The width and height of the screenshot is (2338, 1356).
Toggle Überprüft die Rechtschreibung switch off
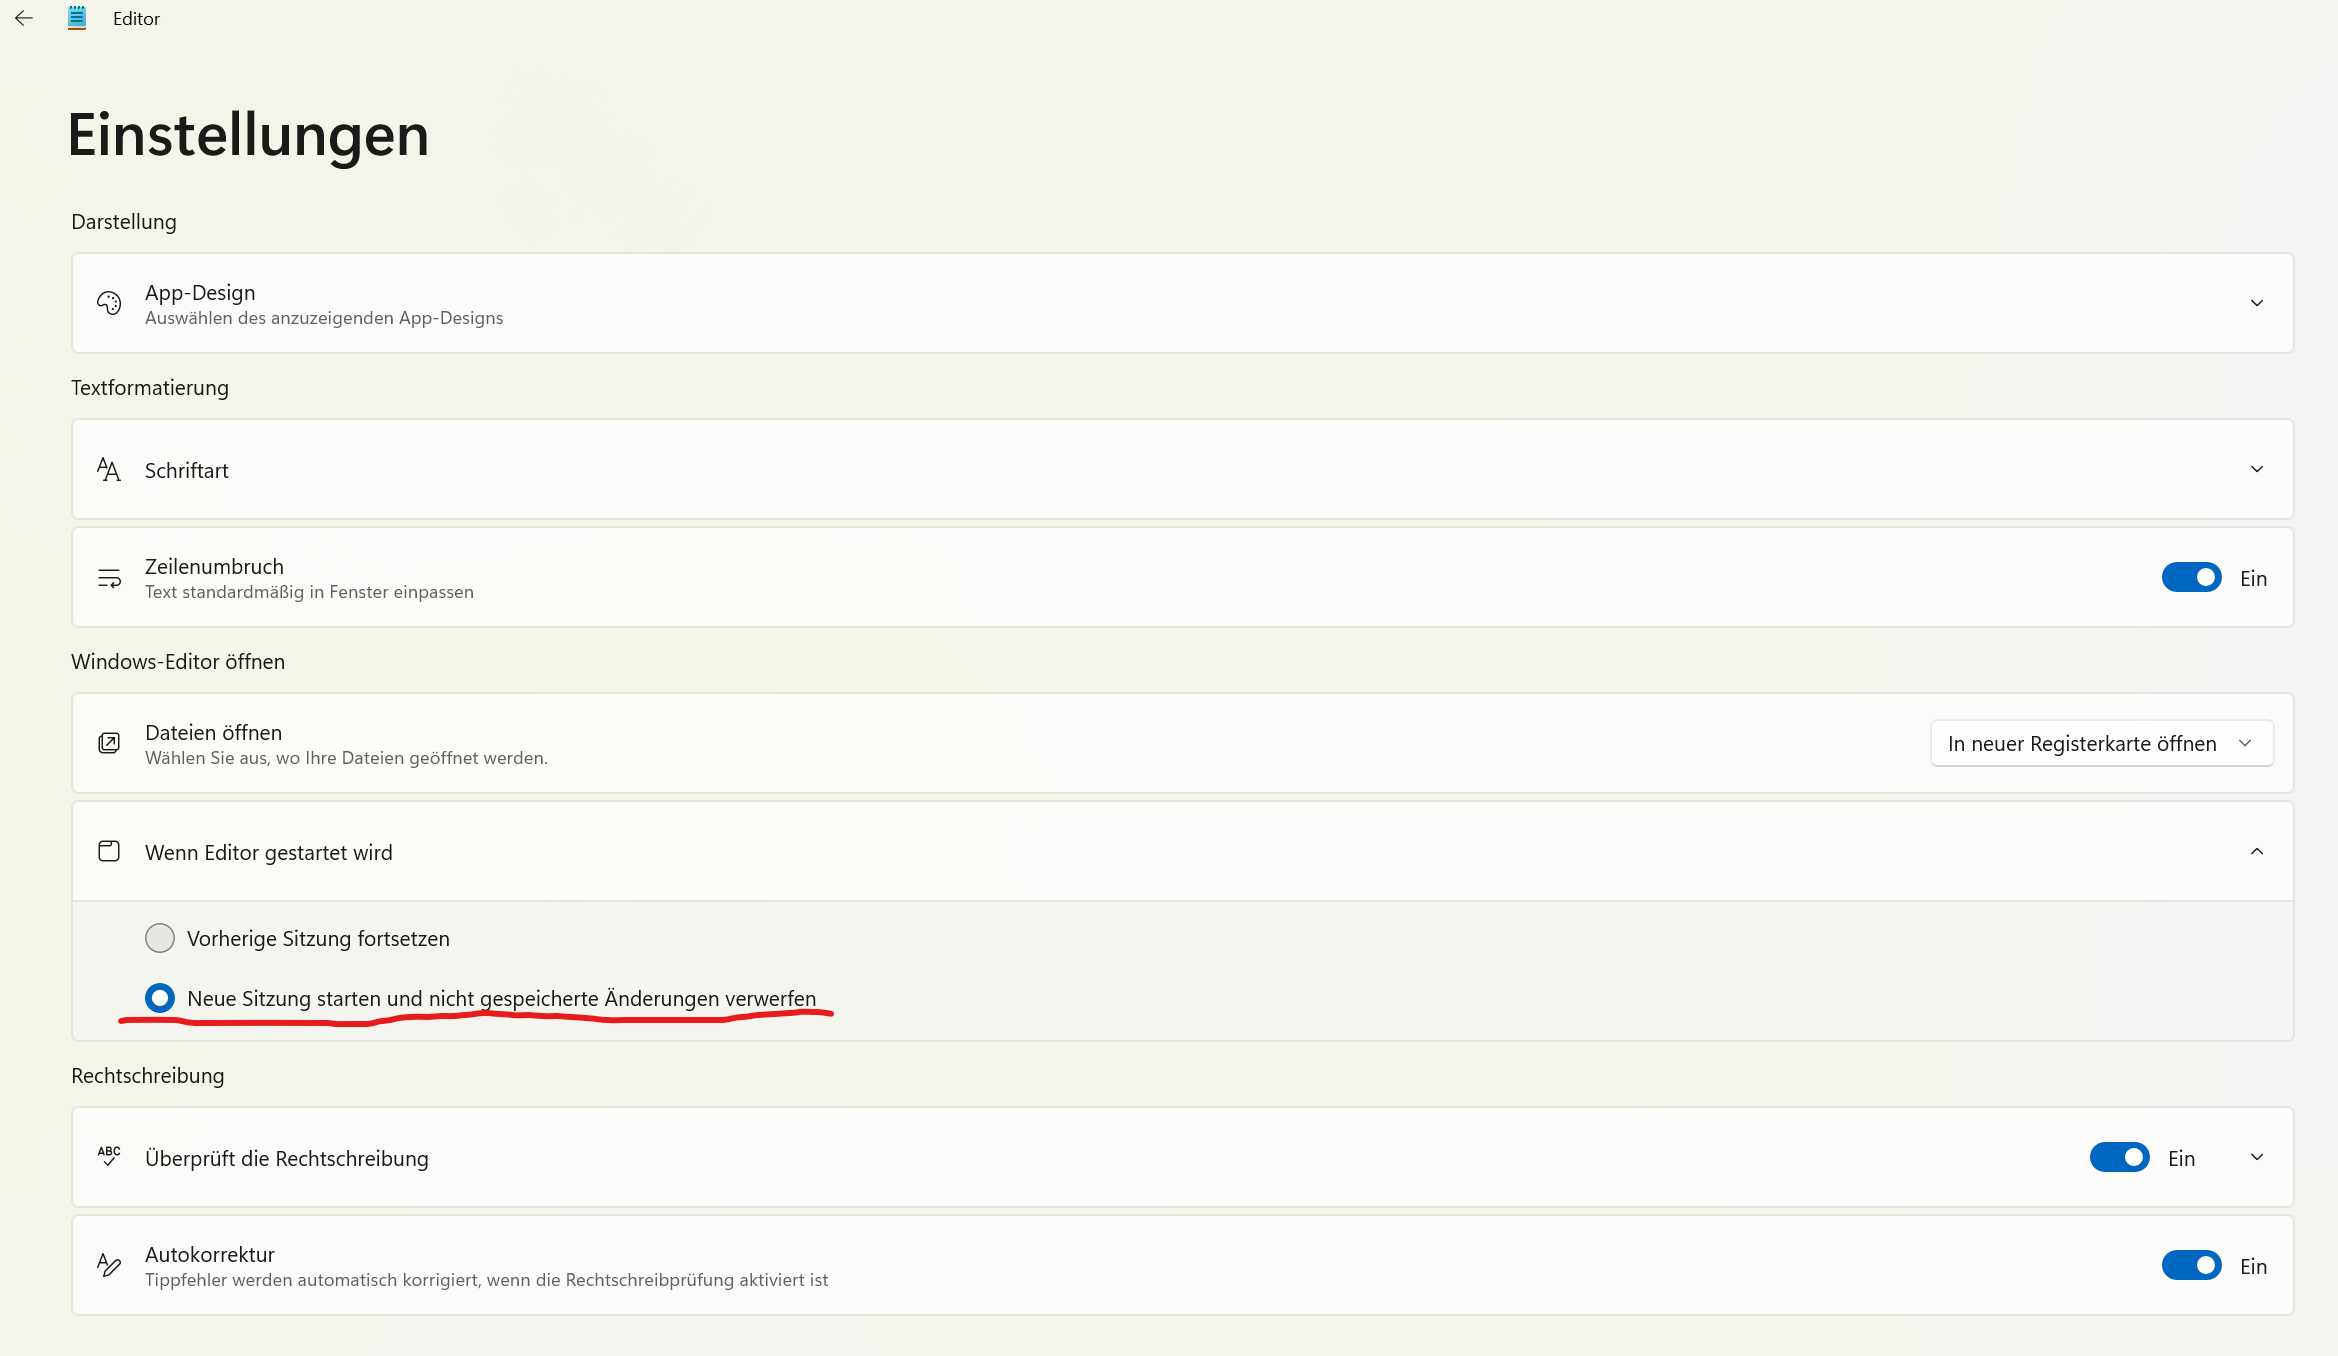[2119, 1157]
